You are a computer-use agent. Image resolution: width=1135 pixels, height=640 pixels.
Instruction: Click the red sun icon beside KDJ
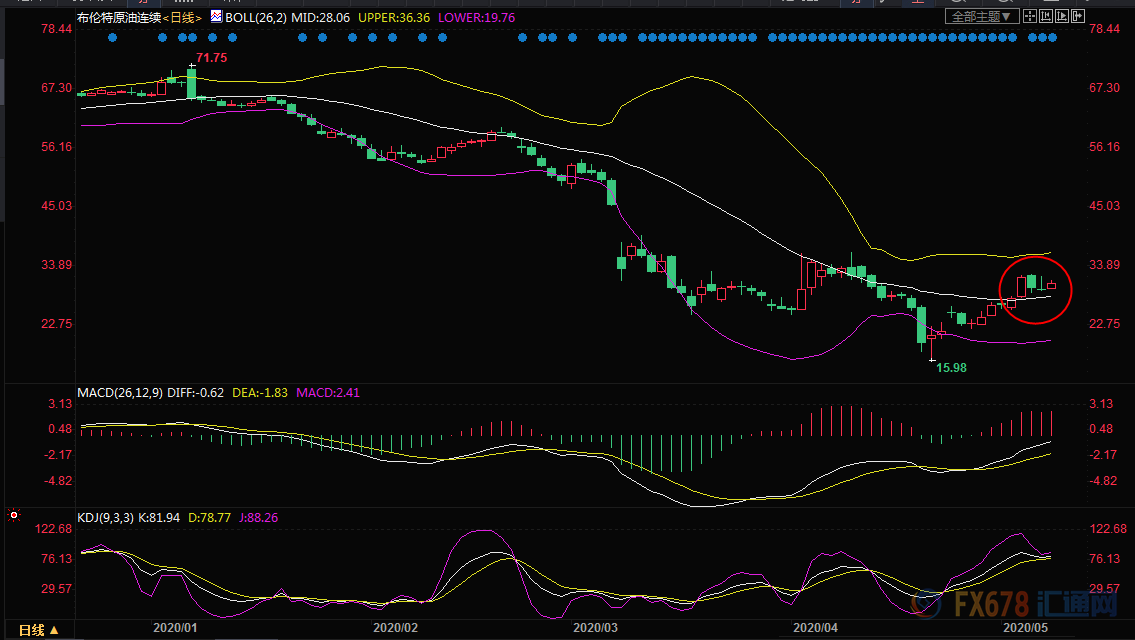(13, 515)
